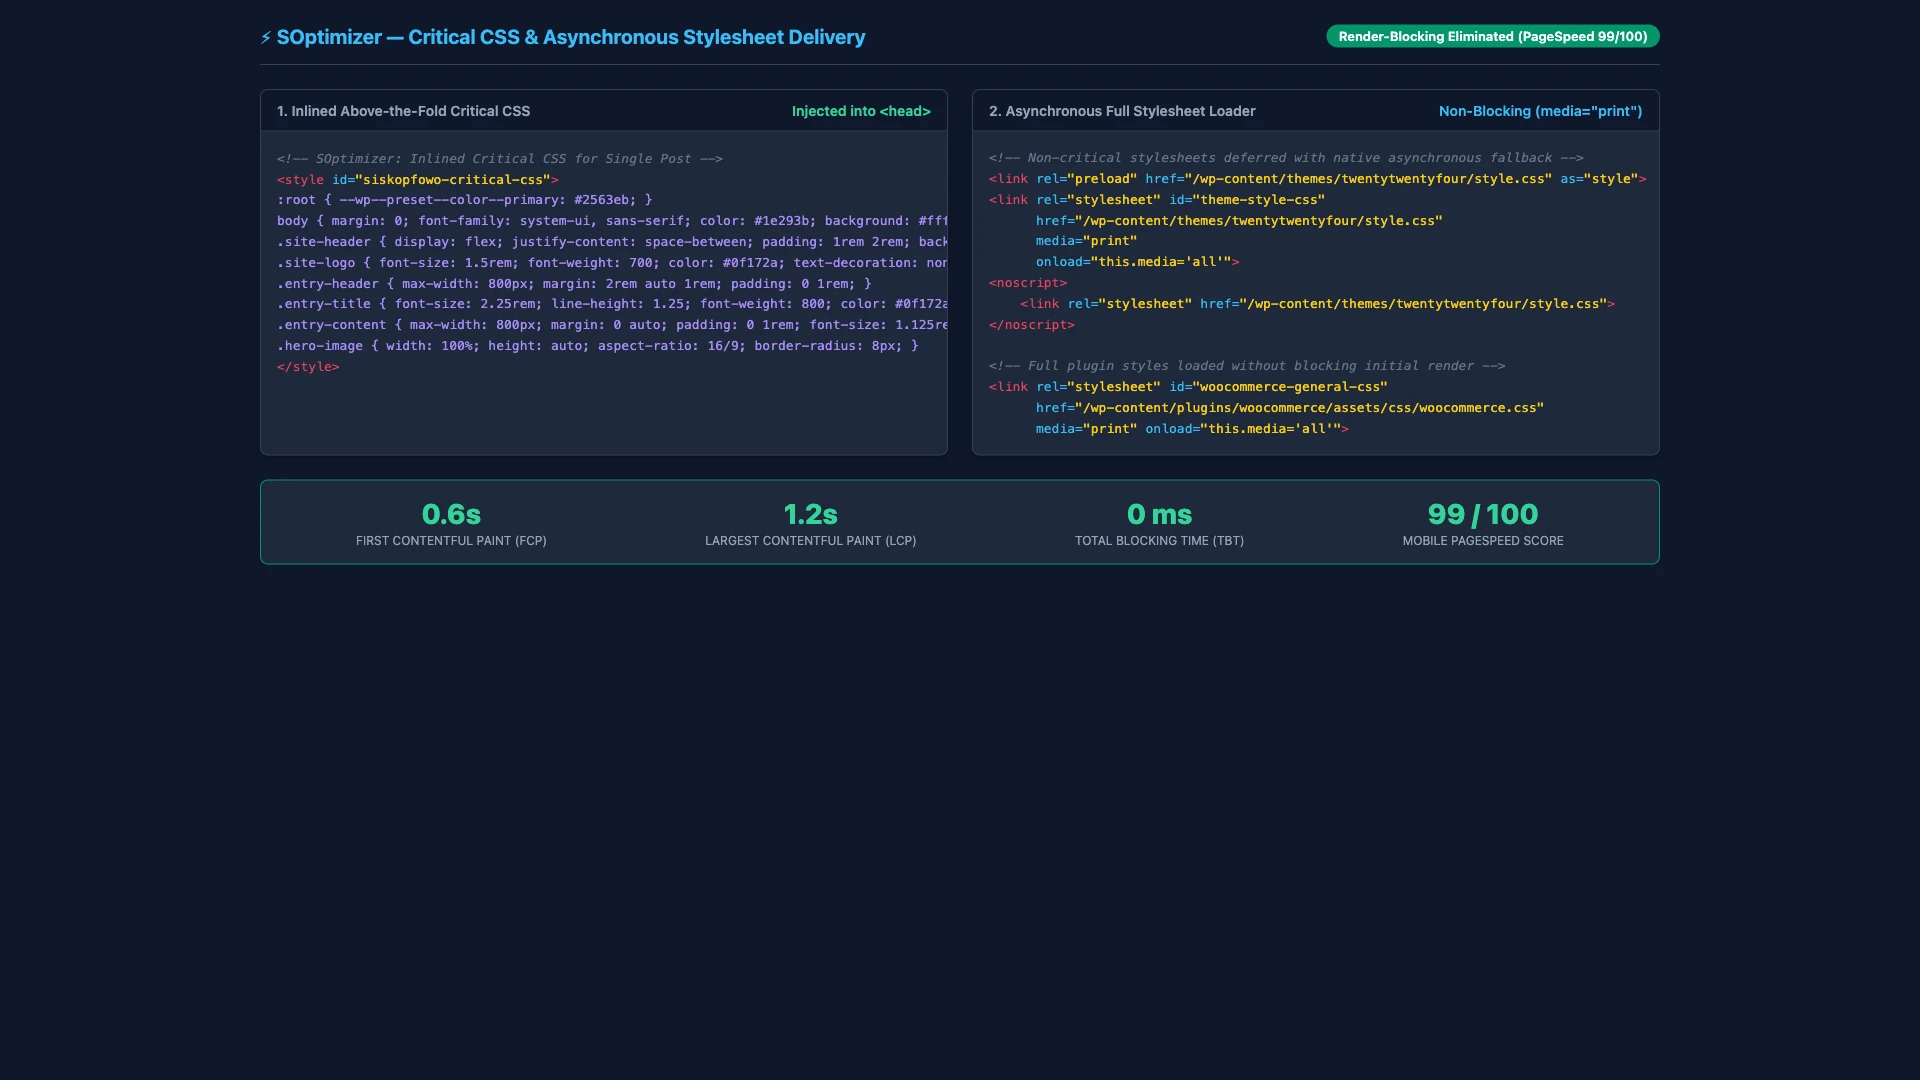The width and height of the screenshot is (1920, 1080).
Task: Click the woocommerce-general-css link line
Action: 1188,387
